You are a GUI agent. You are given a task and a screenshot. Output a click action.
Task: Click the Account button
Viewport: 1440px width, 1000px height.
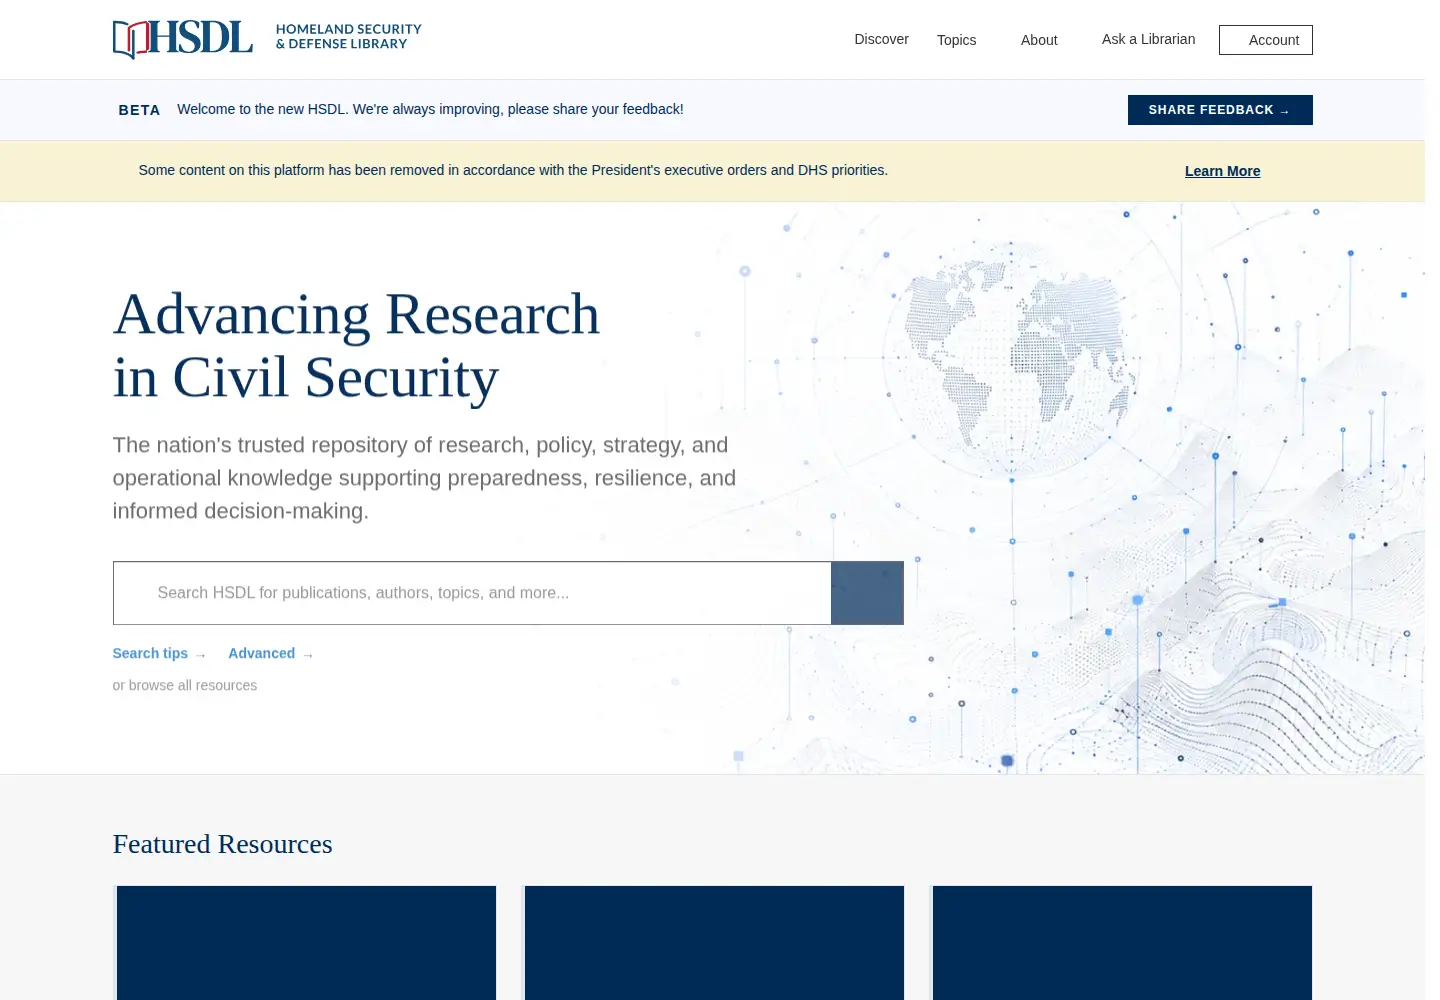(x=1265, y=40)
